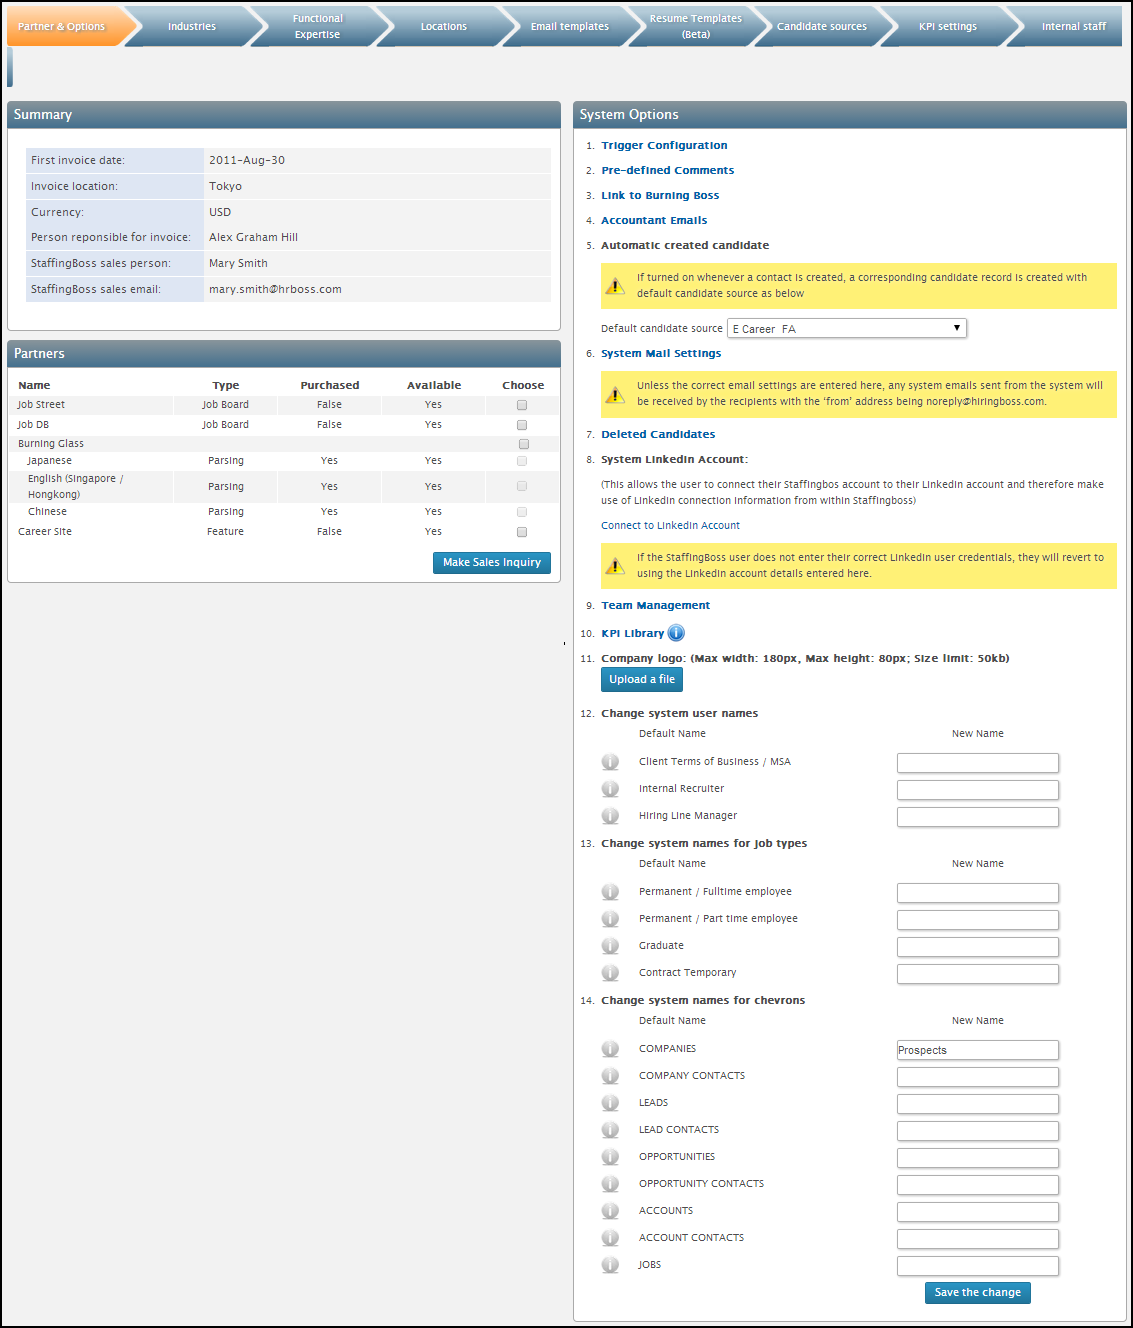Toggle the Japanese parsing checkbox
This screenshot has height=1328, width=1133.
[522, 461]
